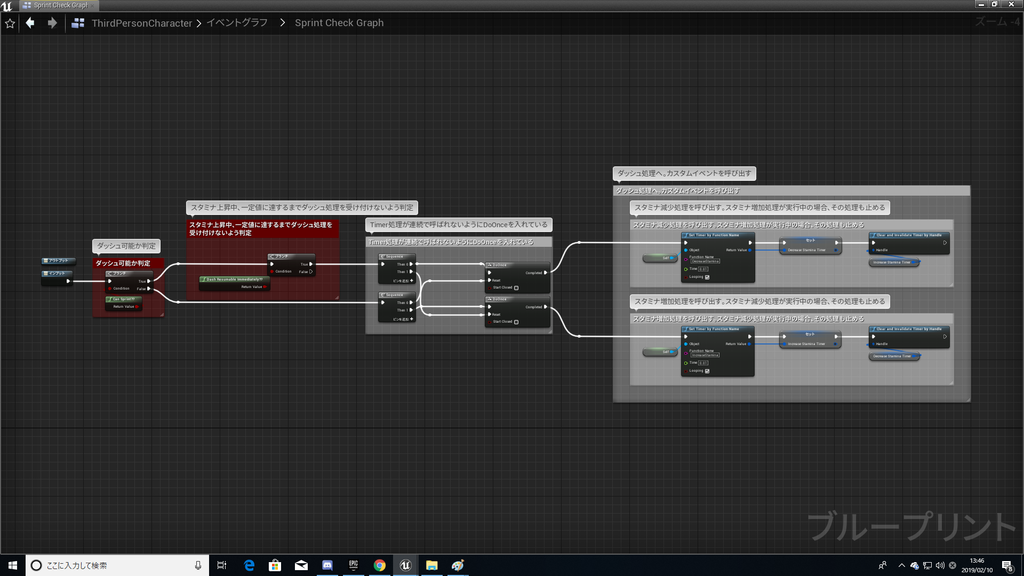Select the upper Self reference node
Image resolution: width=1024 pixels, height=576 pixels.
point(660,258)
